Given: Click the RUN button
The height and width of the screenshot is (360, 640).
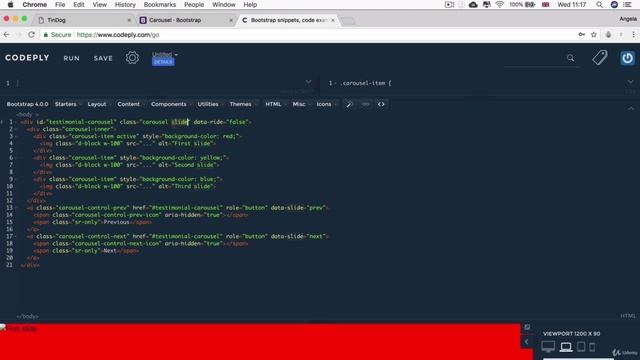Looking at the screenshot, I should click(71, 58).
